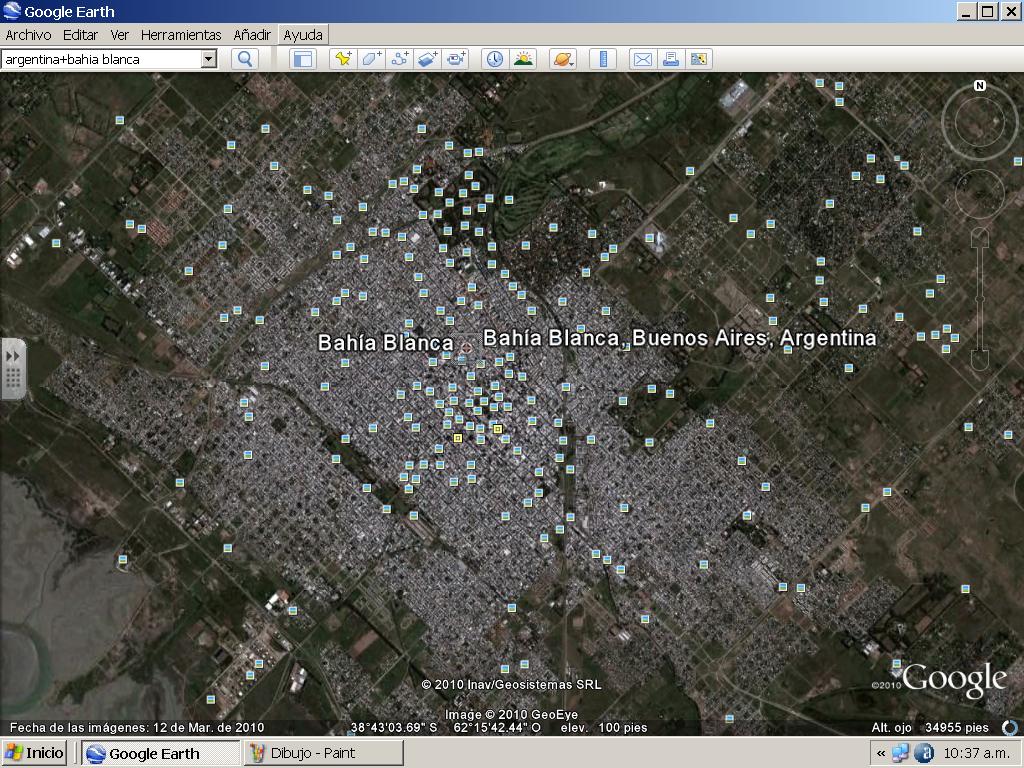Click the network connection tray icon
Viewport: 1024px width, 768px height.
[901, 754]
